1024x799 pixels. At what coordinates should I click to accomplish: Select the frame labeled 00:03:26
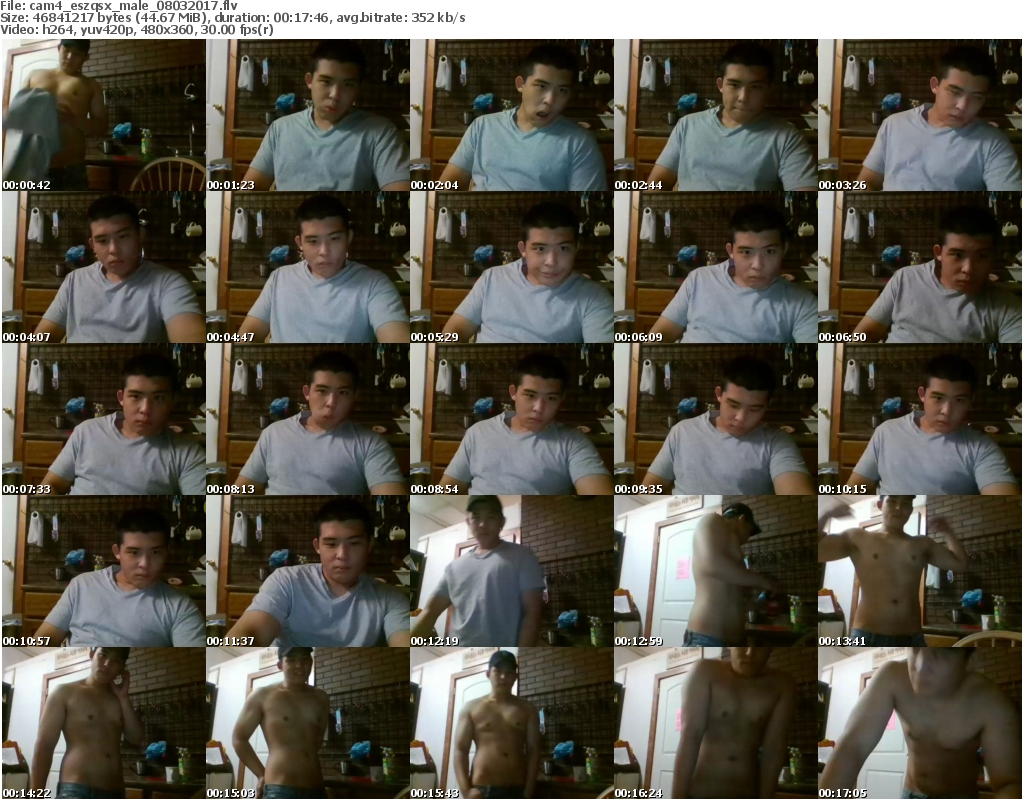(x=920, y=115)
